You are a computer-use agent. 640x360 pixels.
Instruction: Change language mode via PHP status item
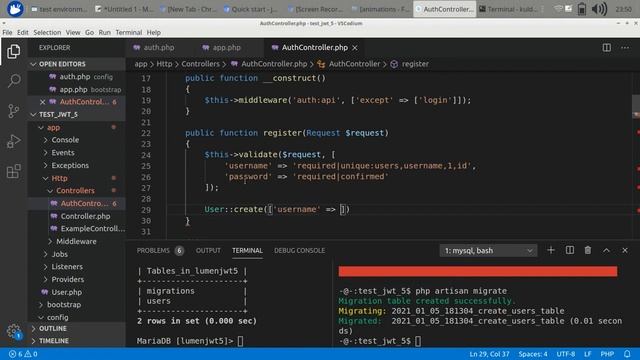pyautogui.click(x=607, y=354)
